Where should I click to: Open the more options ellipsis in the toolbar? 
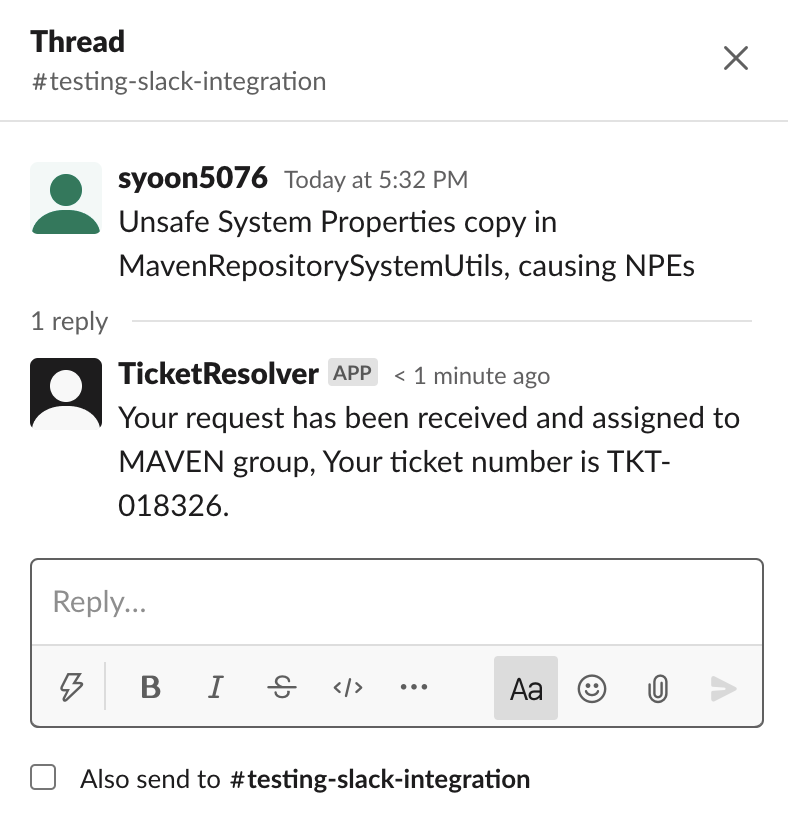[413, 687]
